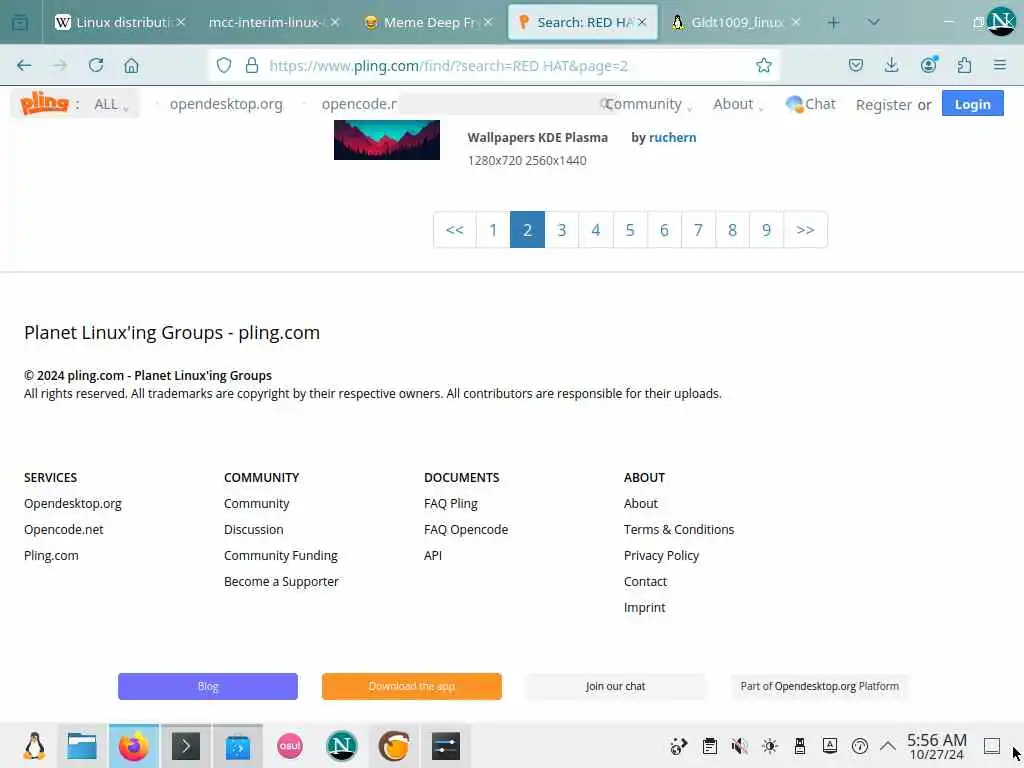Open the Privacy Policy footer link
This screenshot has width=1024, height=768.
pos(661,556)
